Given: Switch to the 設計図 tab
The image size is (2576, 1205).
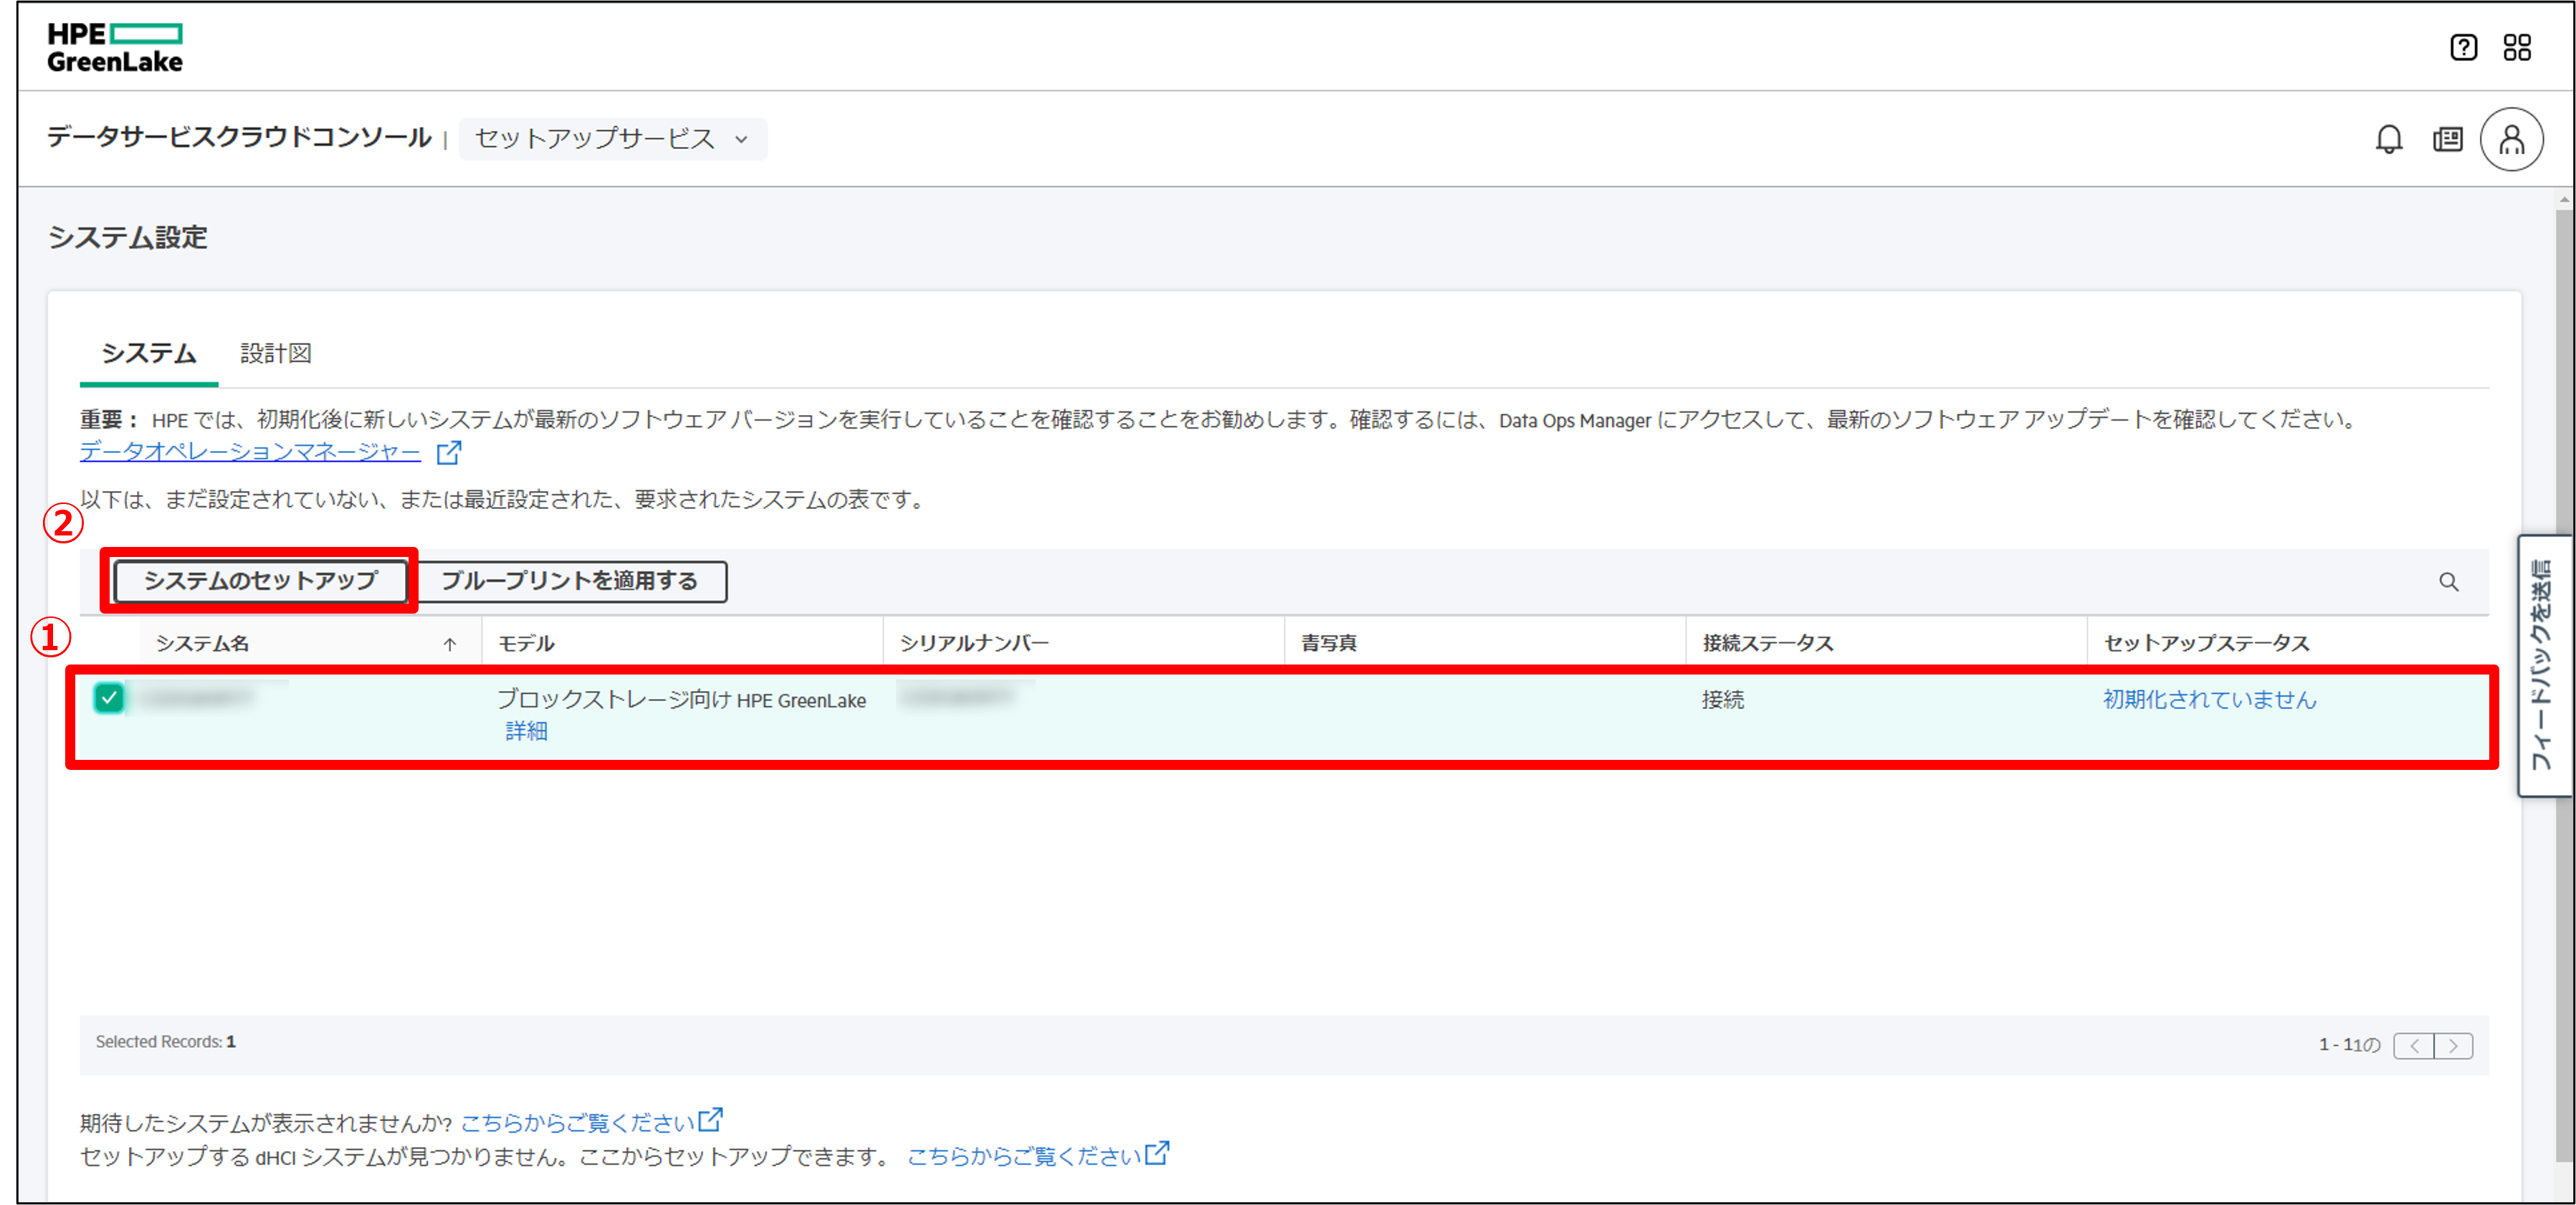Looking at the screenshot, I should pos(276,354).
